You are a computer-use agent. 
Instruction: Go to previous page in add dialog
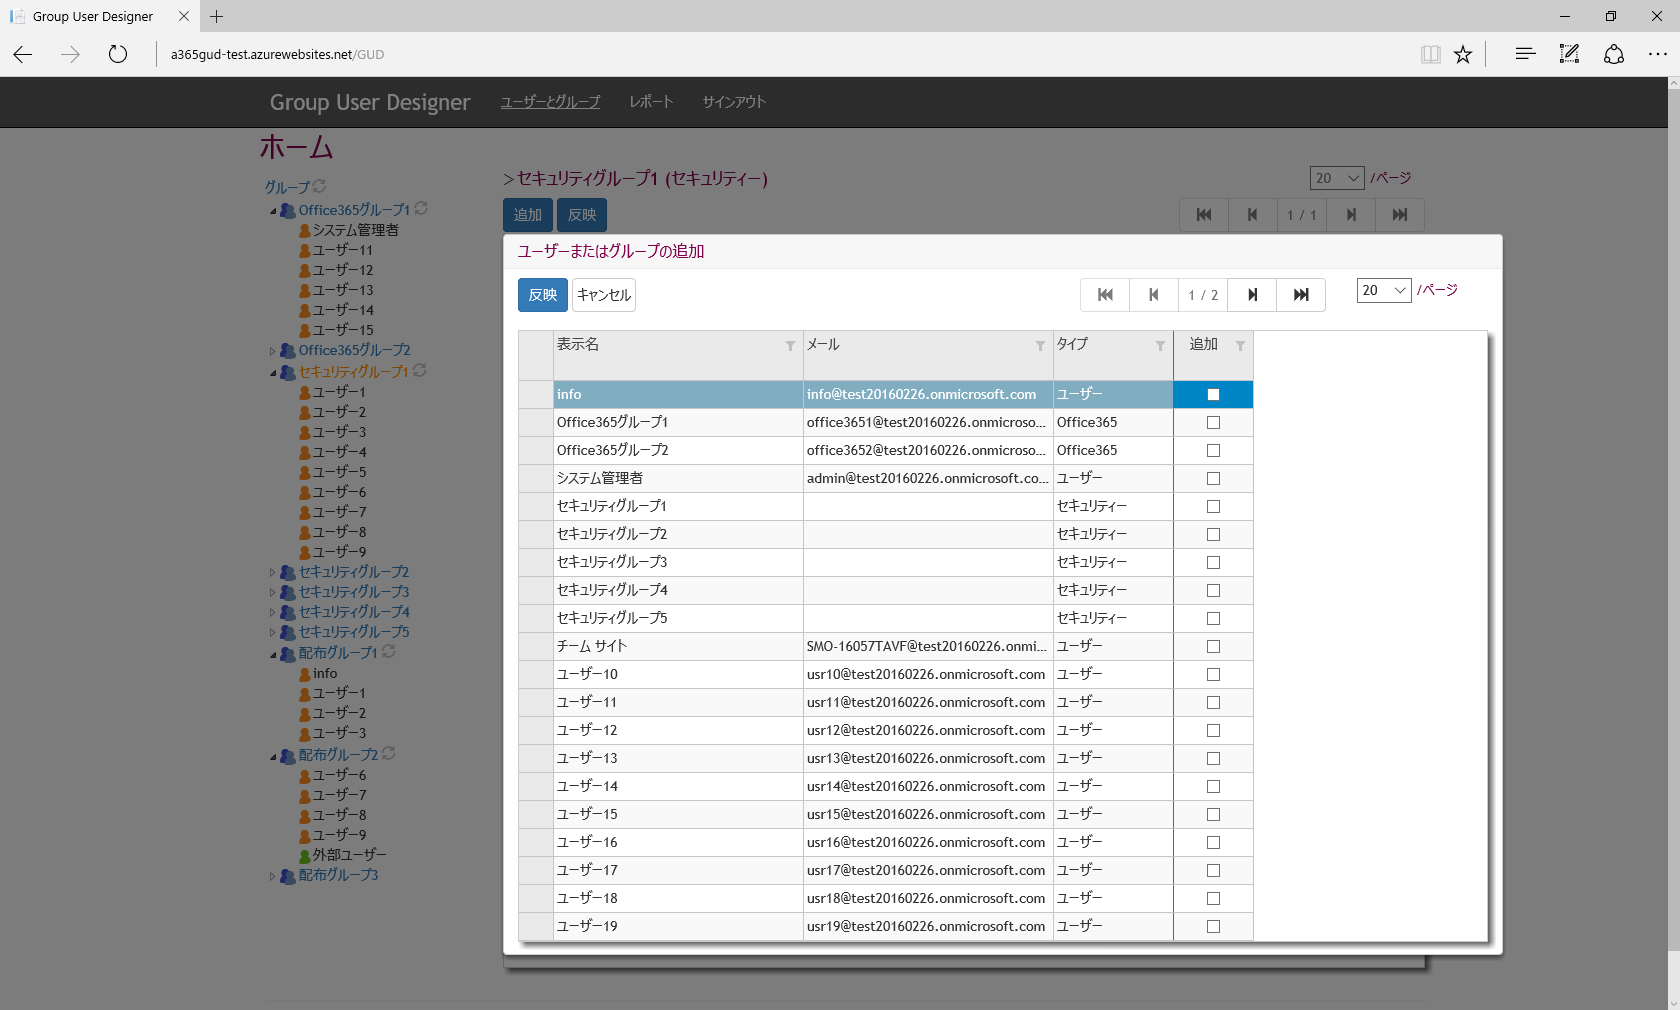pyautogui.click(x=1154, y=295)
